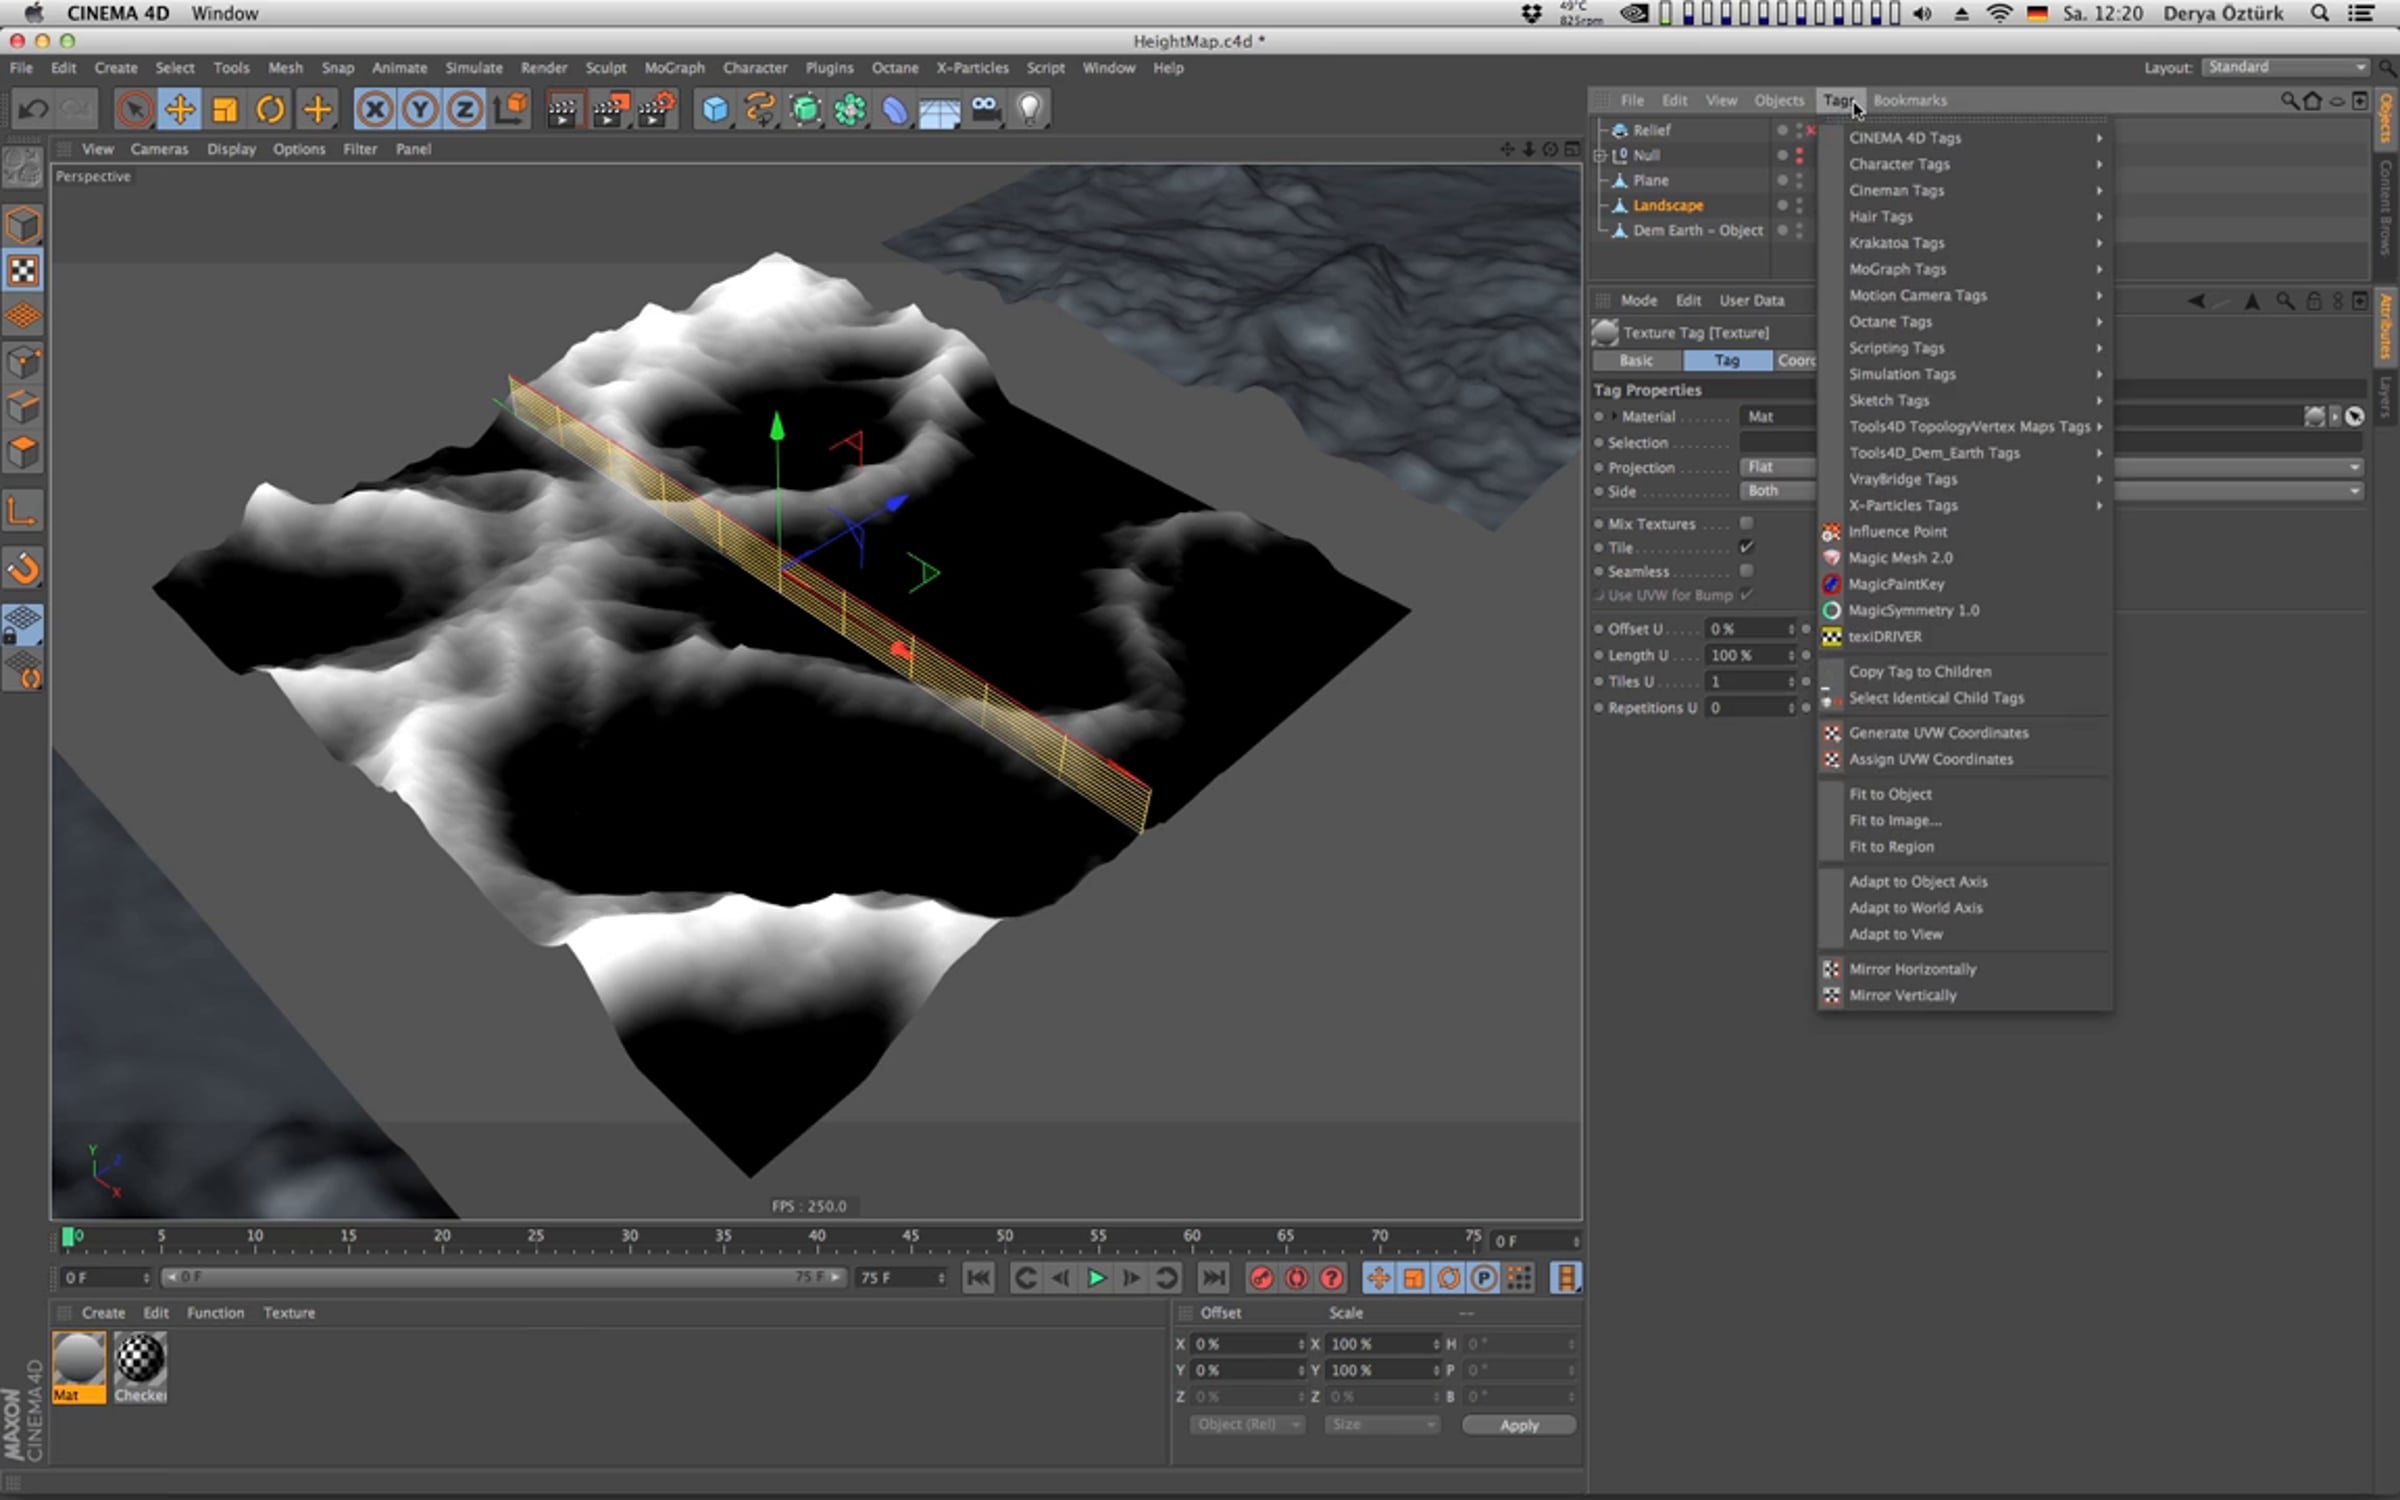2400x1500 pixels.
Task: Click the Snap magnet icon
Action: (x=23, y=569)
